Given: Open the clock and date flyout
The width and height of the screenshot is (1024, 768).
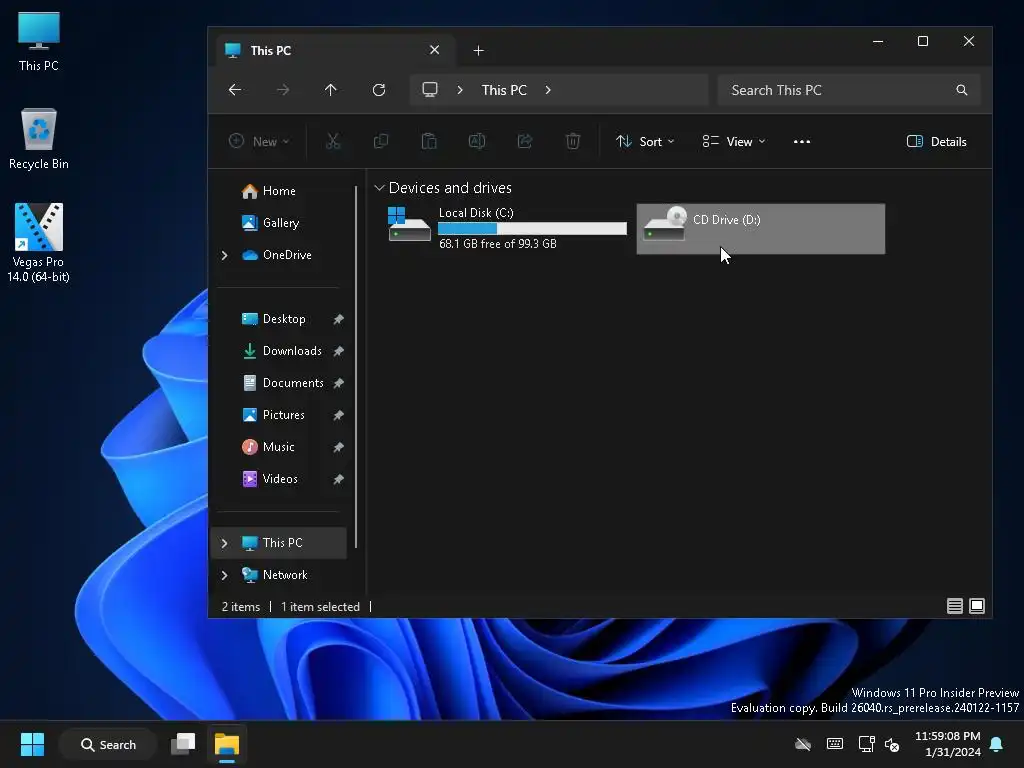Looking at the screenshot, I should (x=948, y=744).
